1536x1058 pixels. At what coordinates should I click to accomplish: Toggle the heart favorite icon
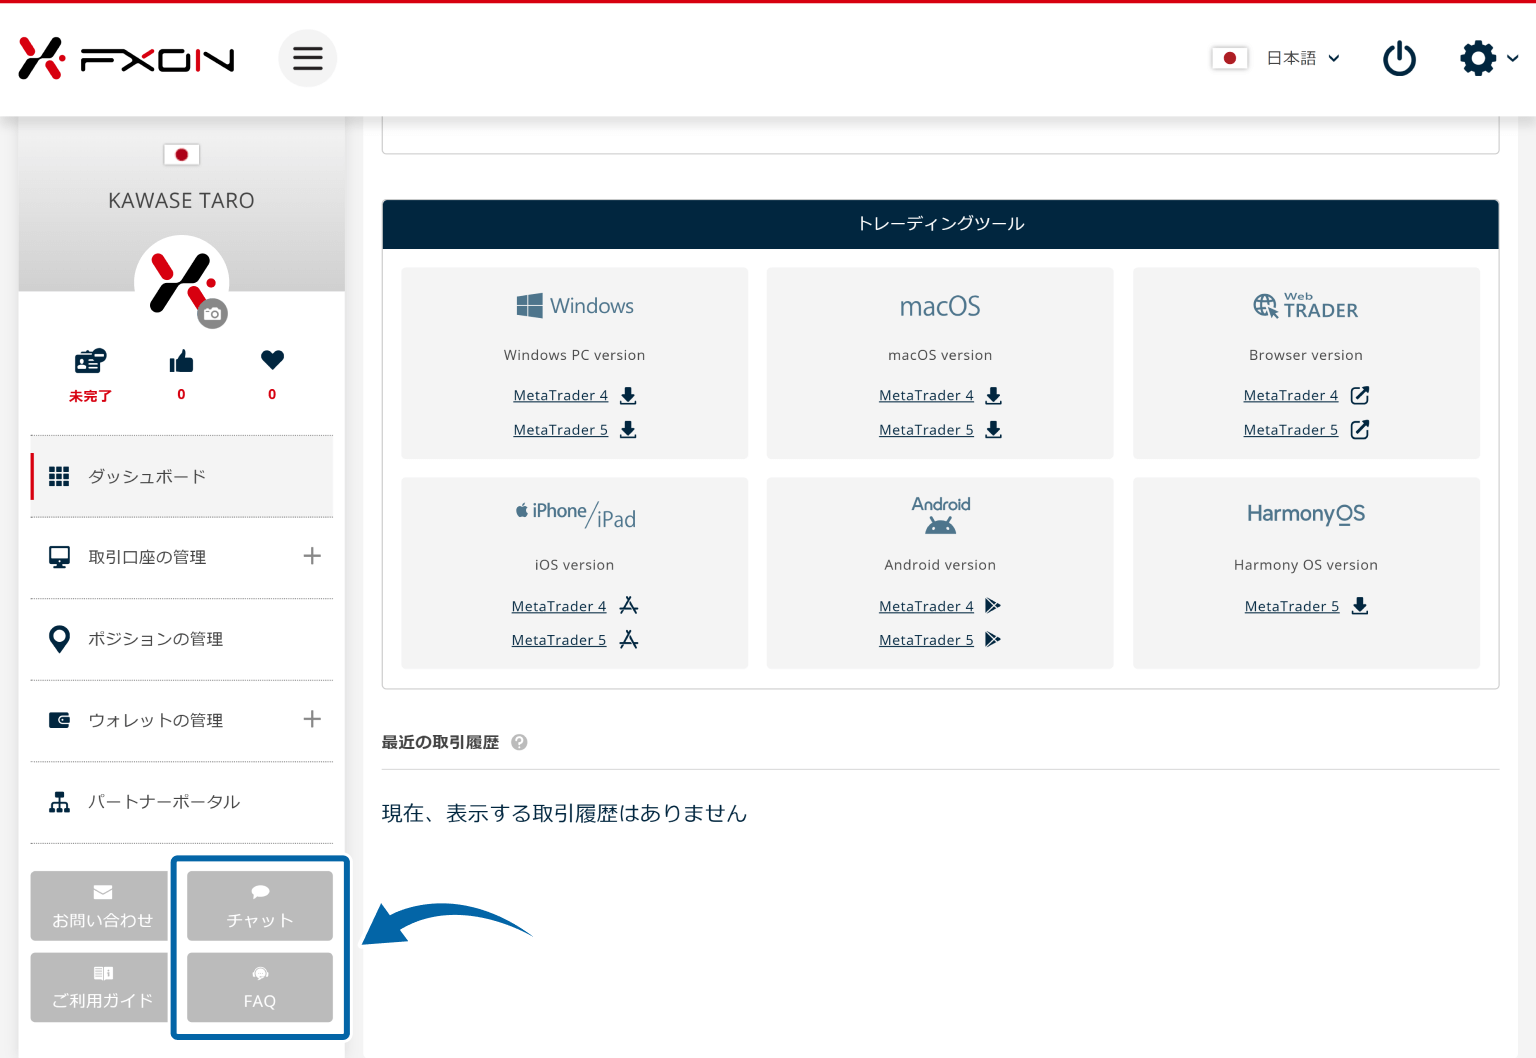(271, 361)
